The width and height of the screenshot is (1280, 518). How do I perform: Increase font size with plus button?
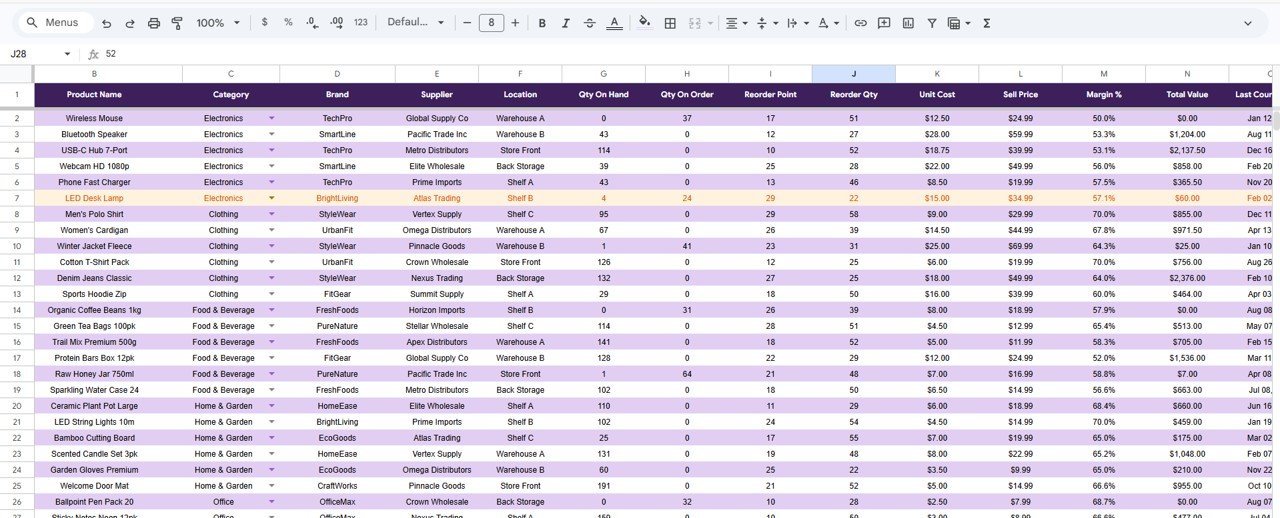tap(515, 23)
